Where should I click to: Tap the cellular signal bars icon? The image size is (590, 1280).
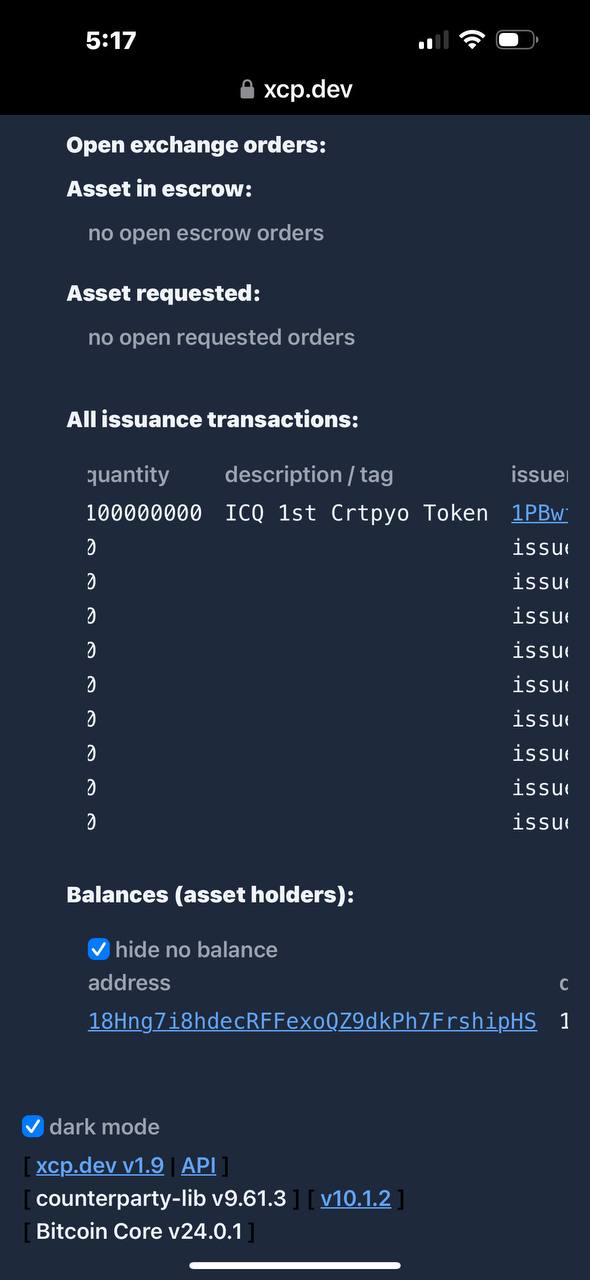pos(433,41)
